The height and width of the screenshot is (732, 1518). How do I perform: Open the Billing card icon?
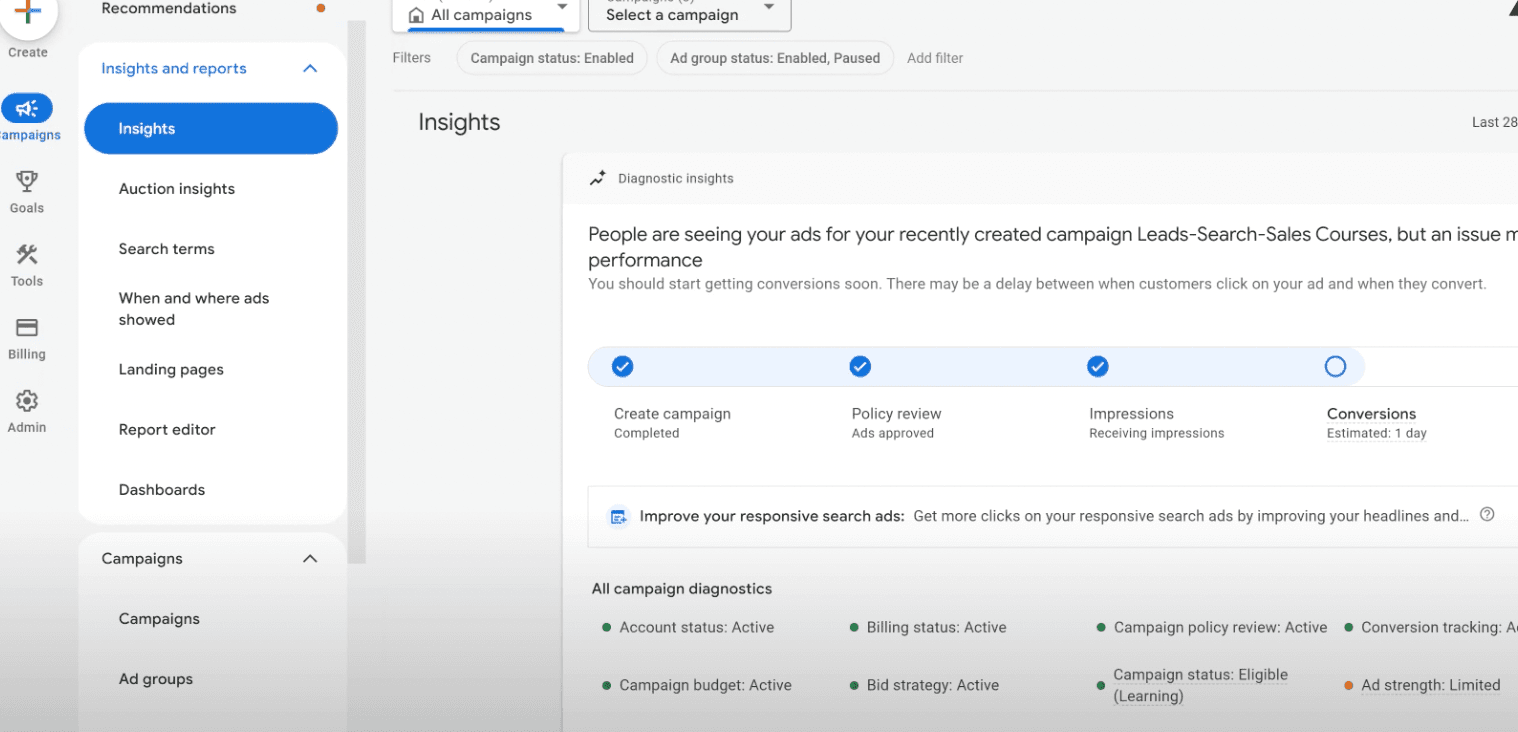point(27,327)
